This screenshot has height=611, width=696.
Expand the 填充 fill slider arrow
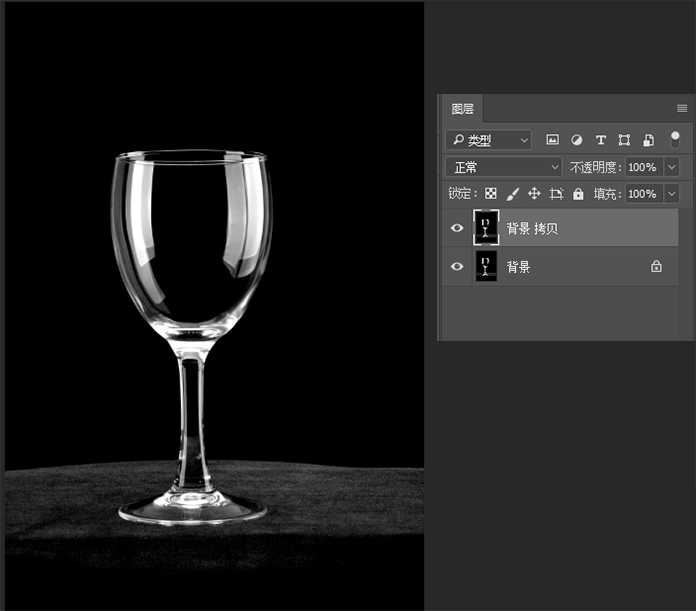pyautogui.click(x=672, y=194)
